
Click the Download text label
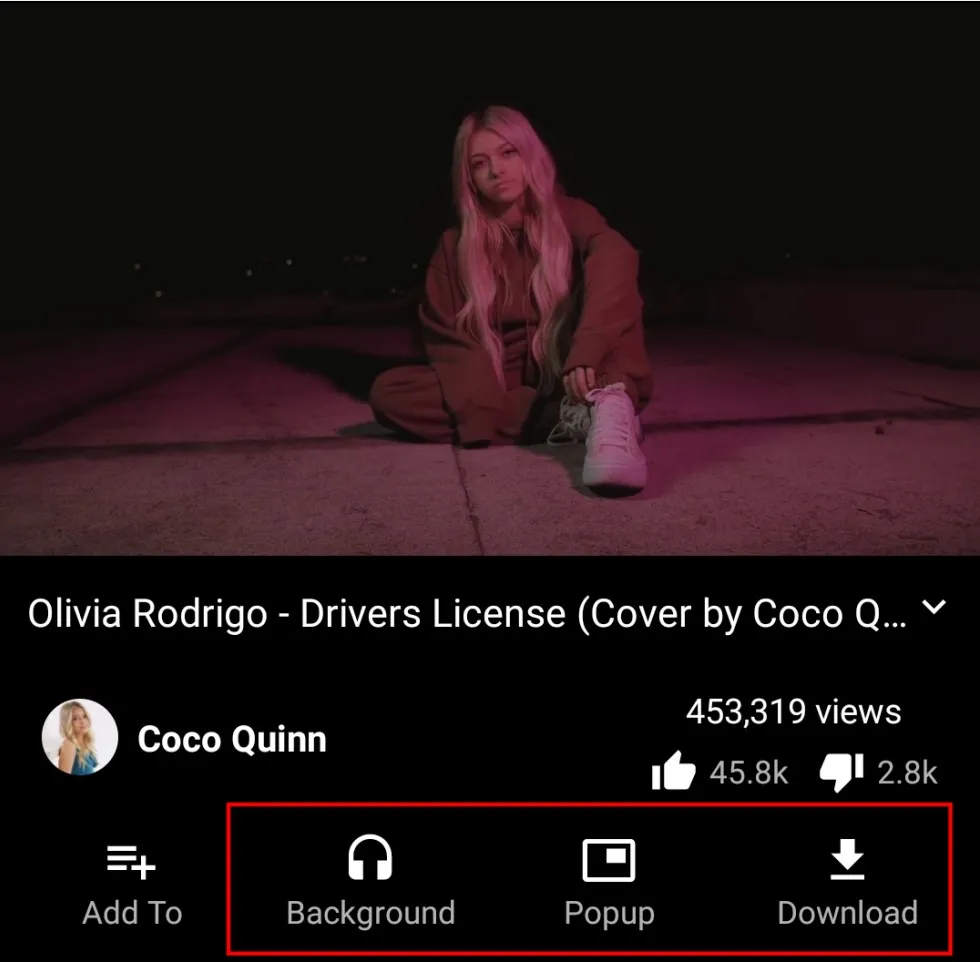[x=848, y=913]
